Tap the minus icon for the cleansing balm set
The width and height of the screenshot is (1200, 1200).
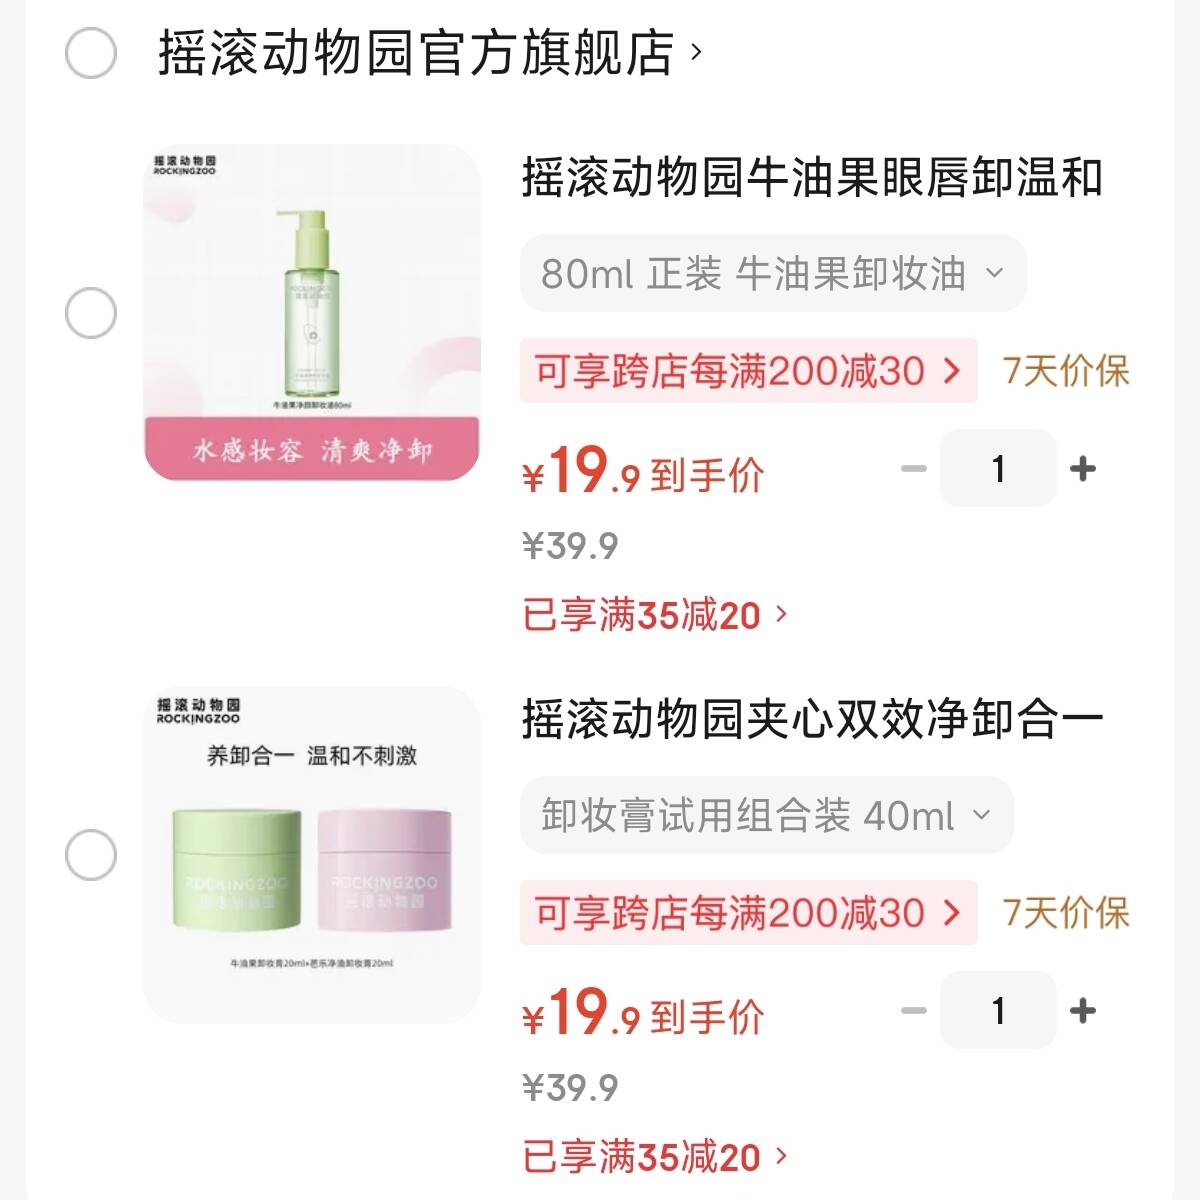(x=911, y=1010)
